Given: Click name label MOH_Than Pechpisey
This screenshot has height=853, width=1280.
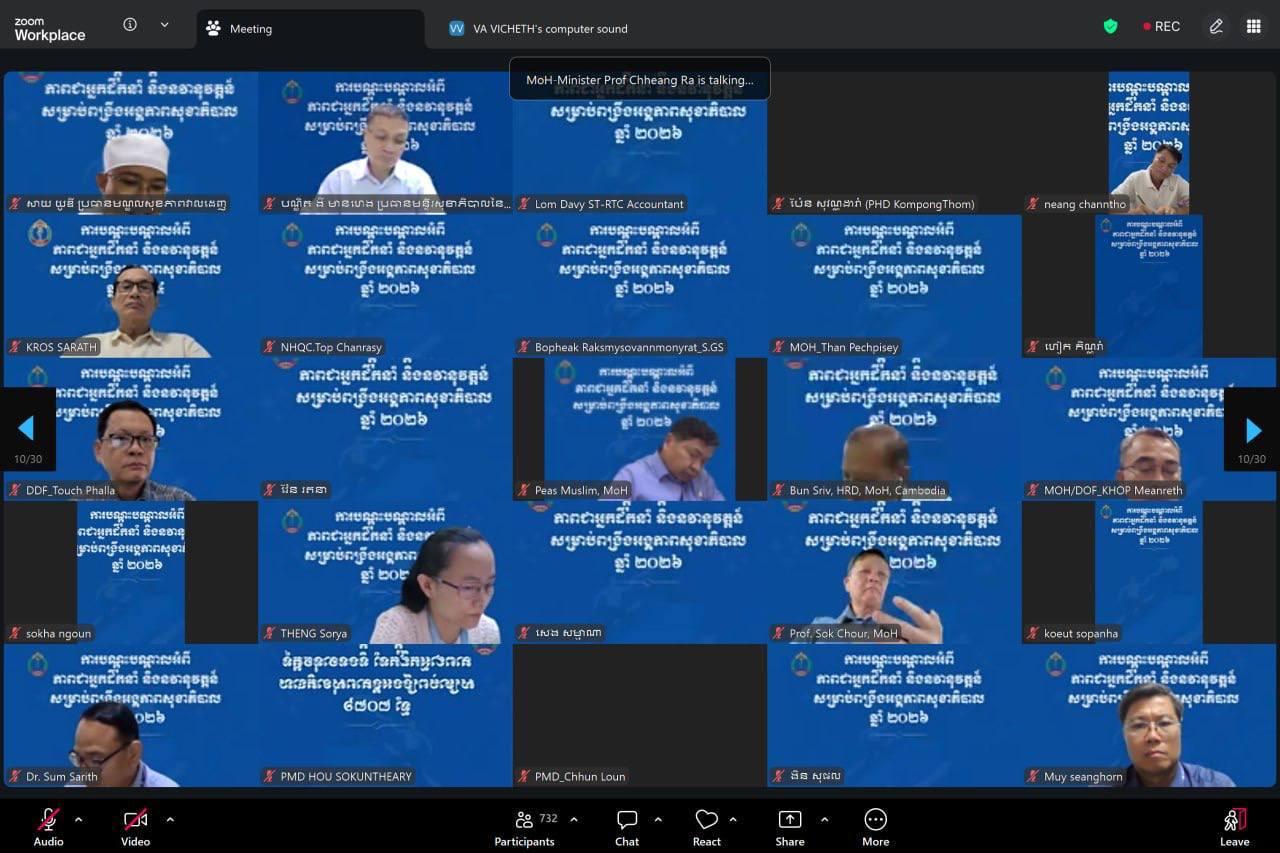Looking at the screenshot, I should click(844, 347).
